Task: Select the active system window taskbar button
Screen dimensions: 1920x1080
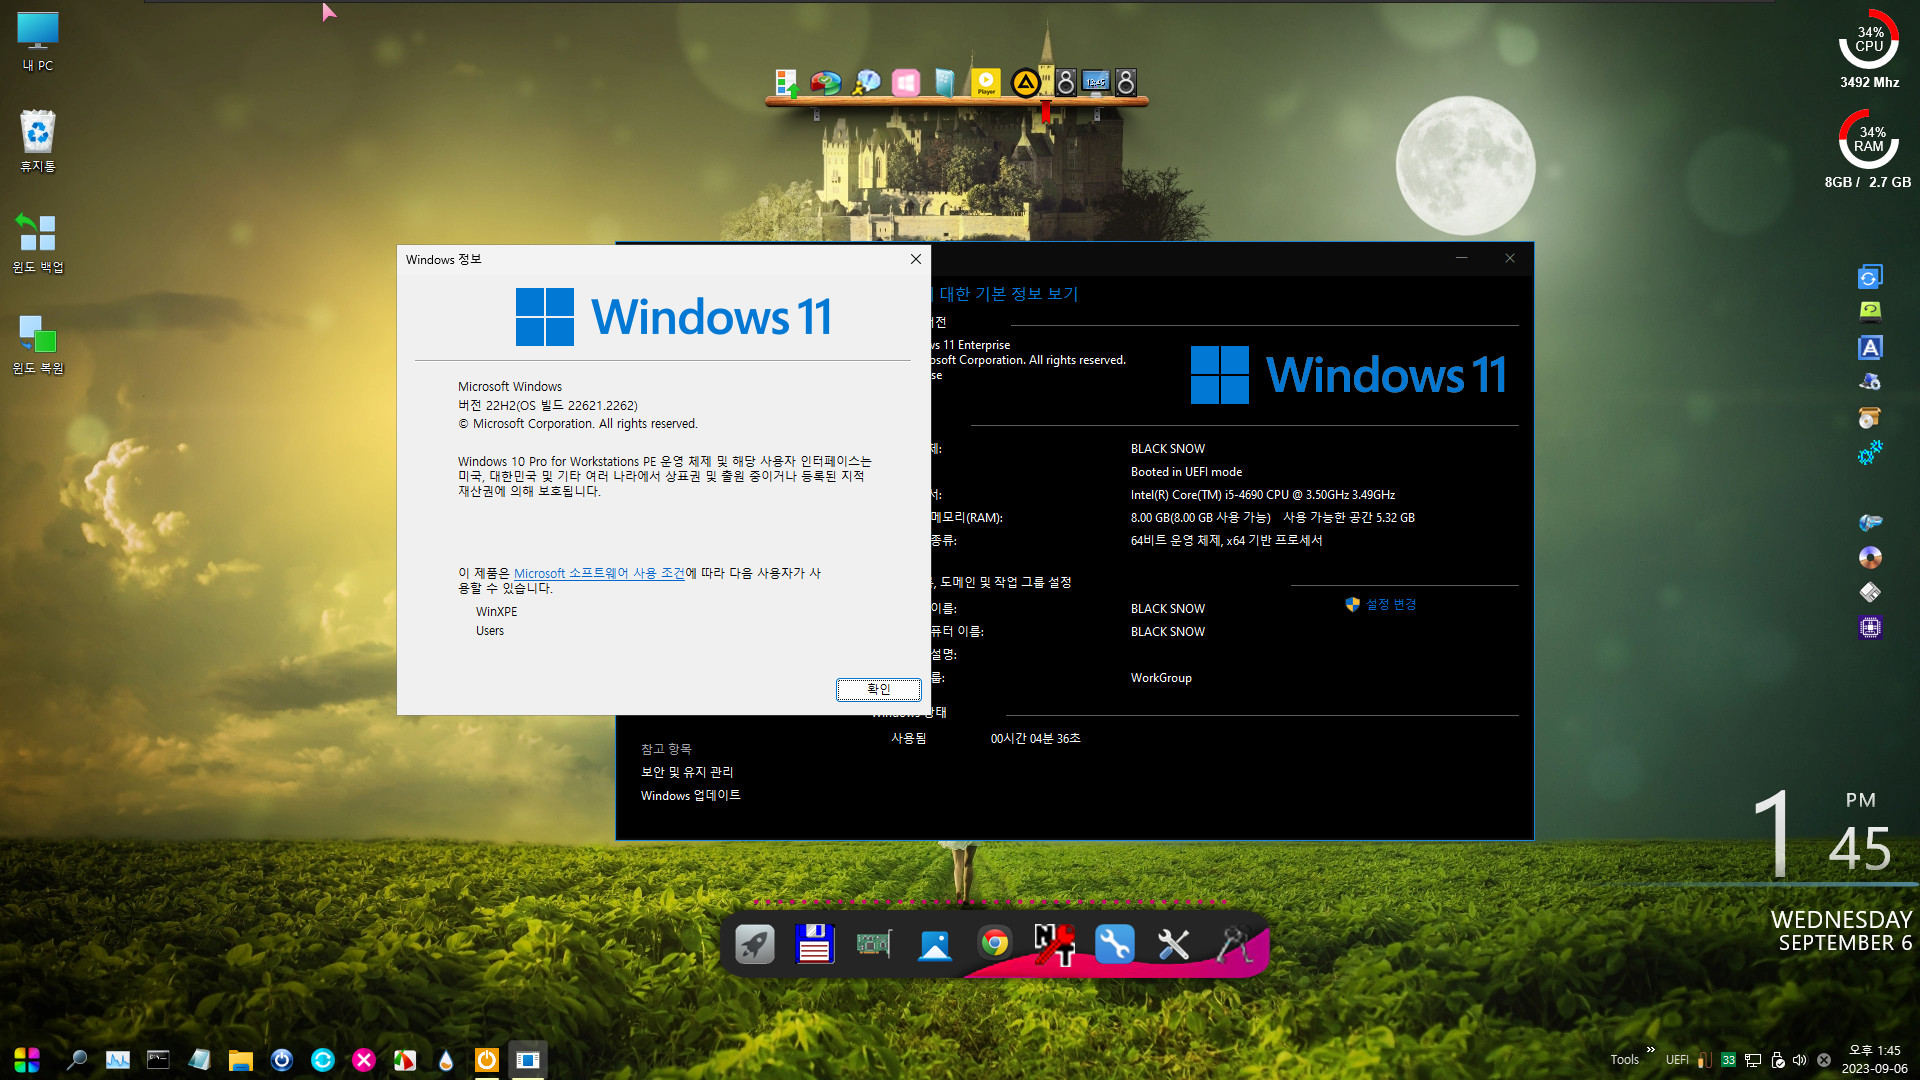Action: coord(528,1059)
